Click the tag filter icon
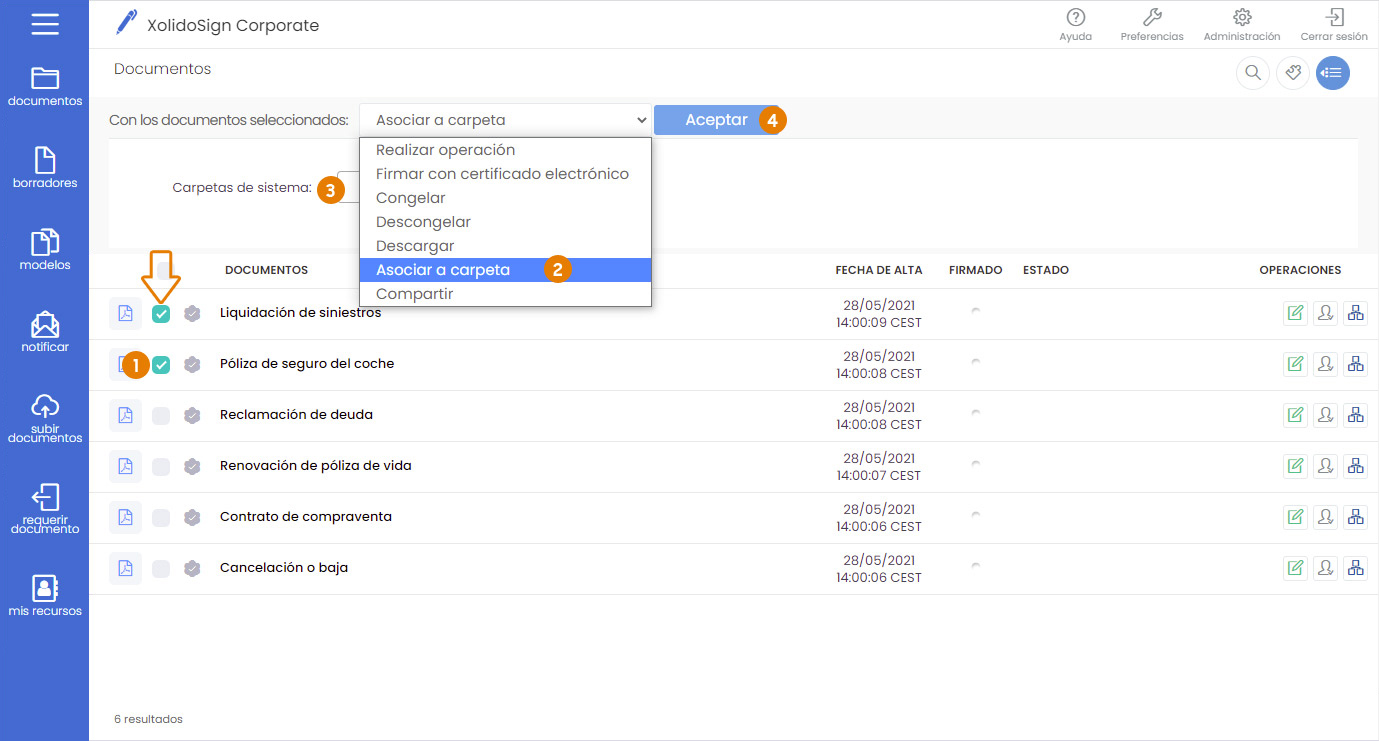This screenshot has width=1379, height=741. 1293,73
